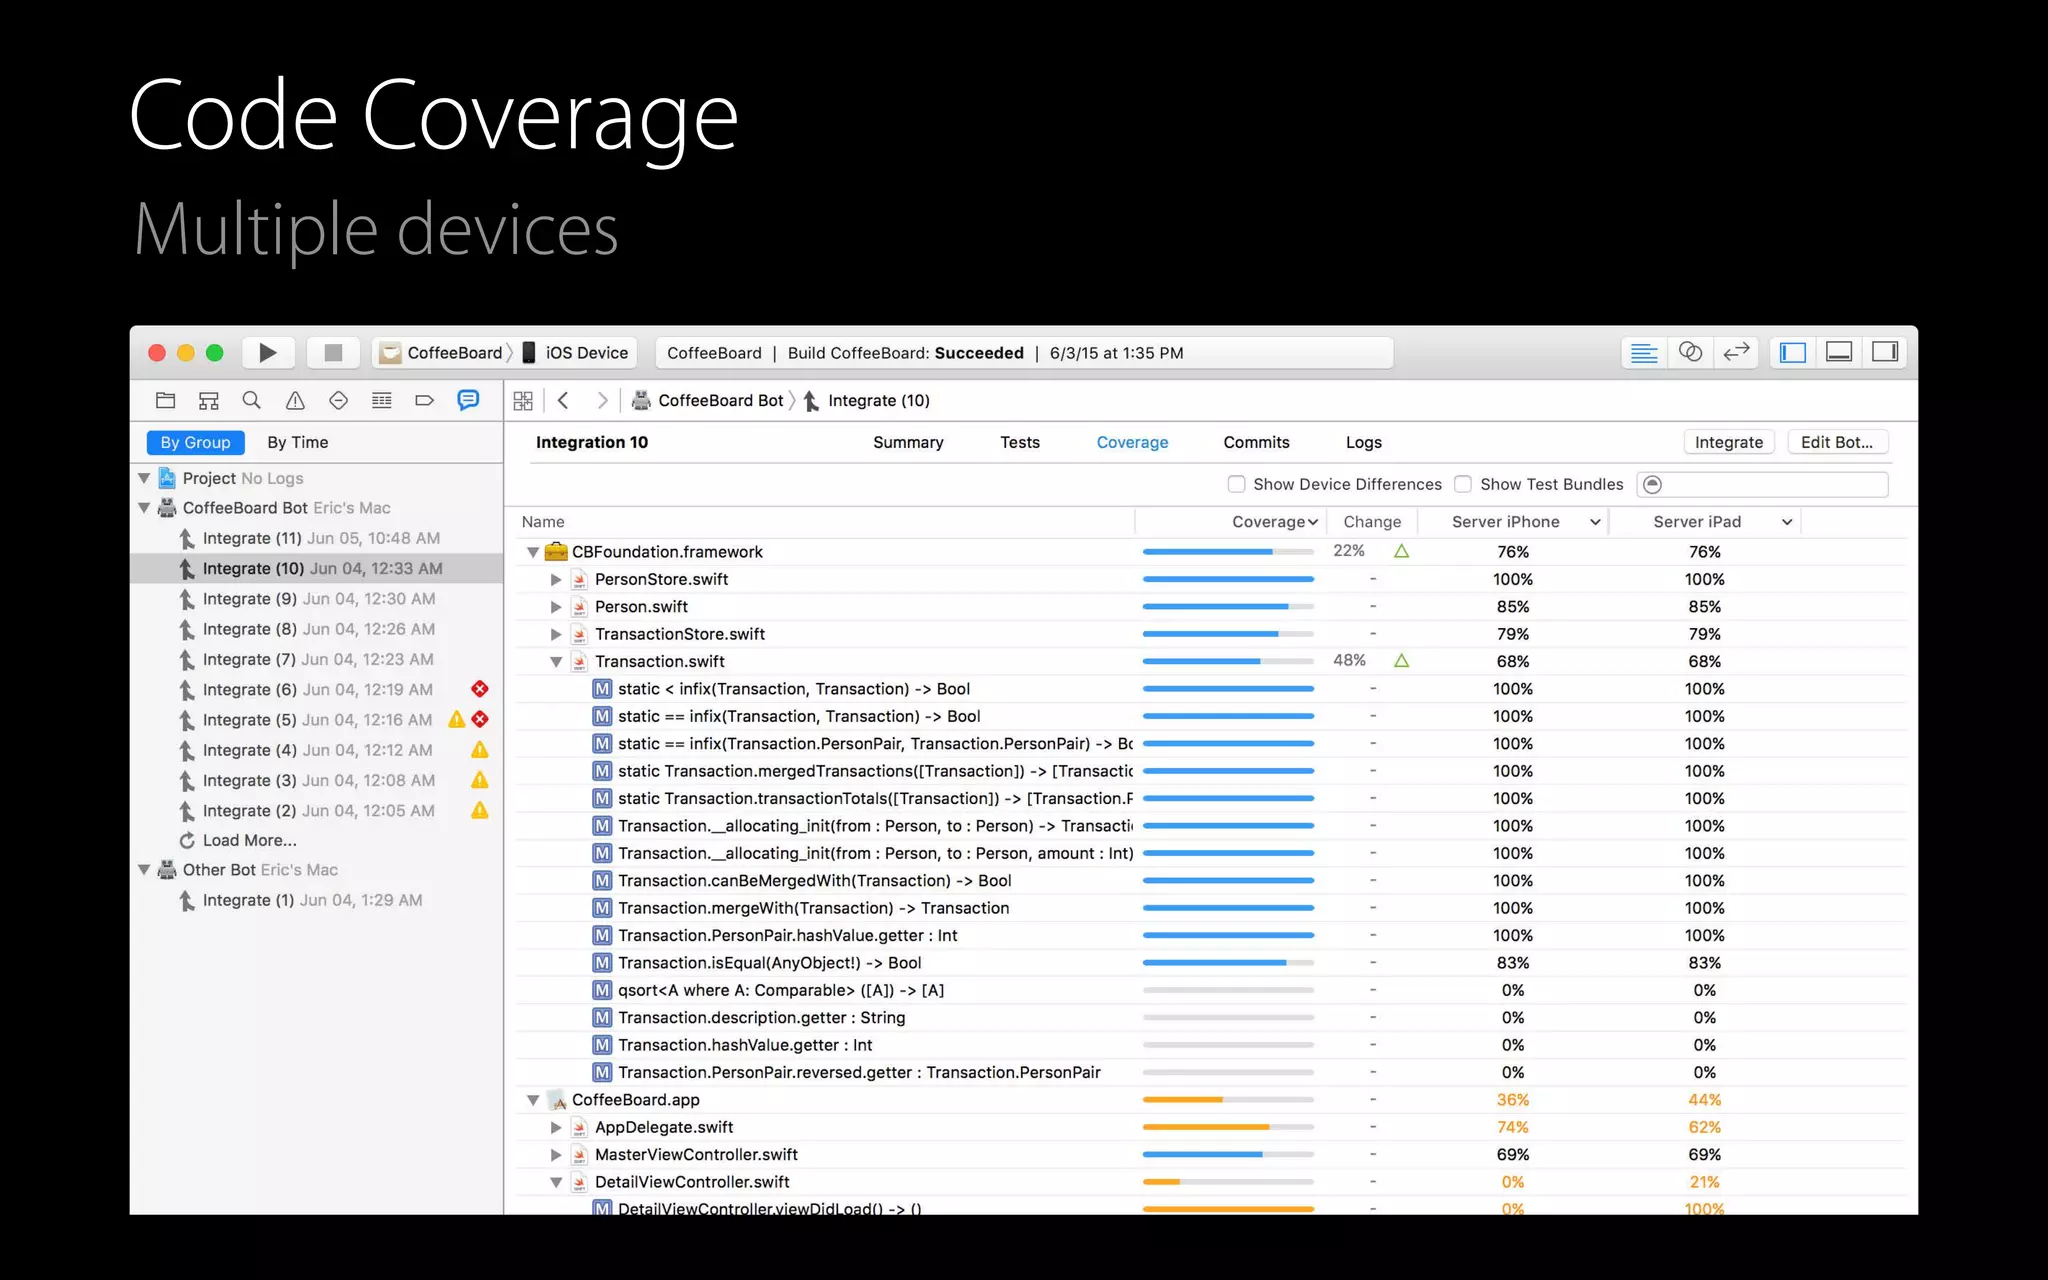Select the By Group segment
This screenshot has height=1280, width=2048.
[x=195, y=442]
